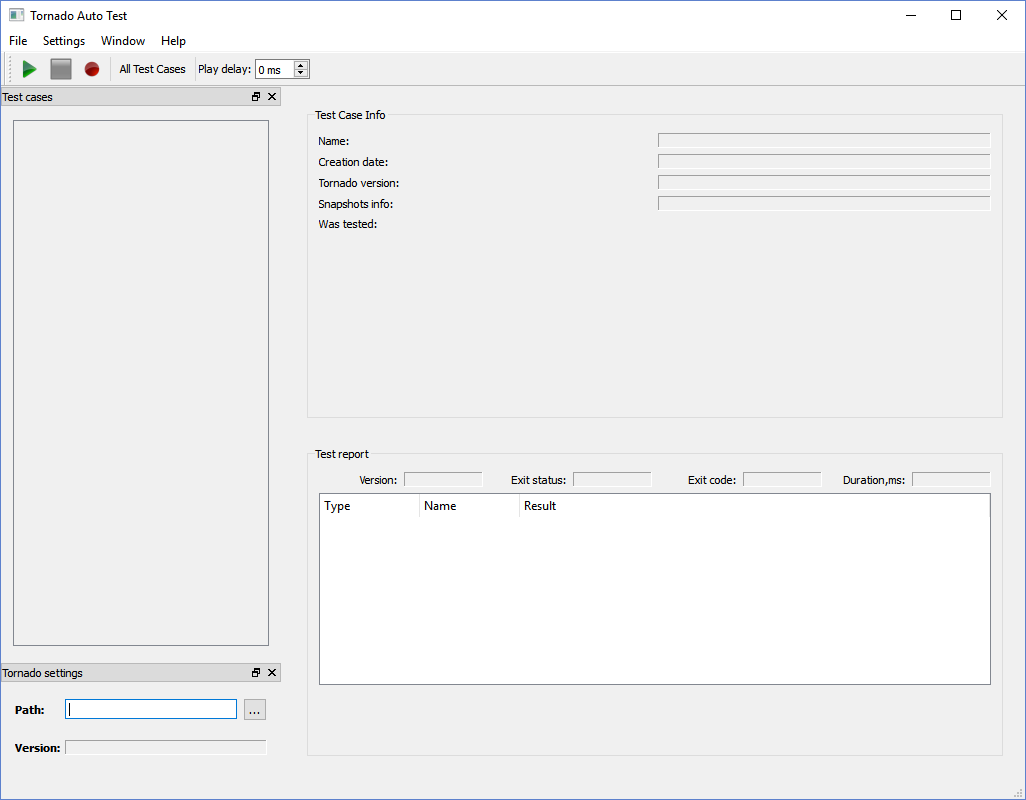Click inside the Test cases list area

click(x=141, y=383)
